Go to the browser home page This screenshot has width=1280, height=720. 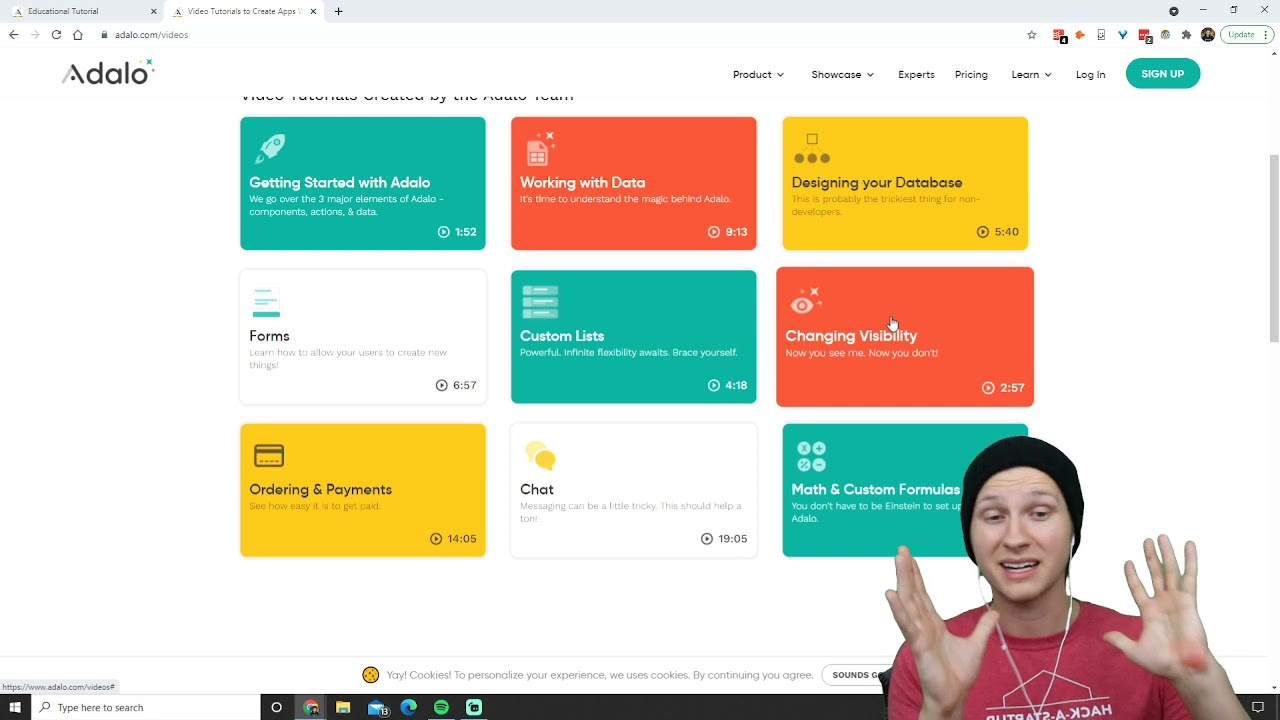point(78,35)
